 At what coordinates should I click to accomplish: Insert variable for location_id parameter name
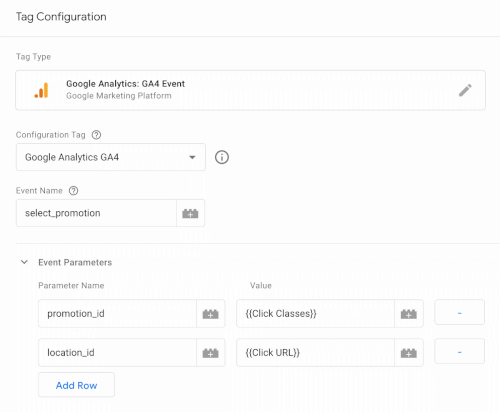(x=211, y=353)
